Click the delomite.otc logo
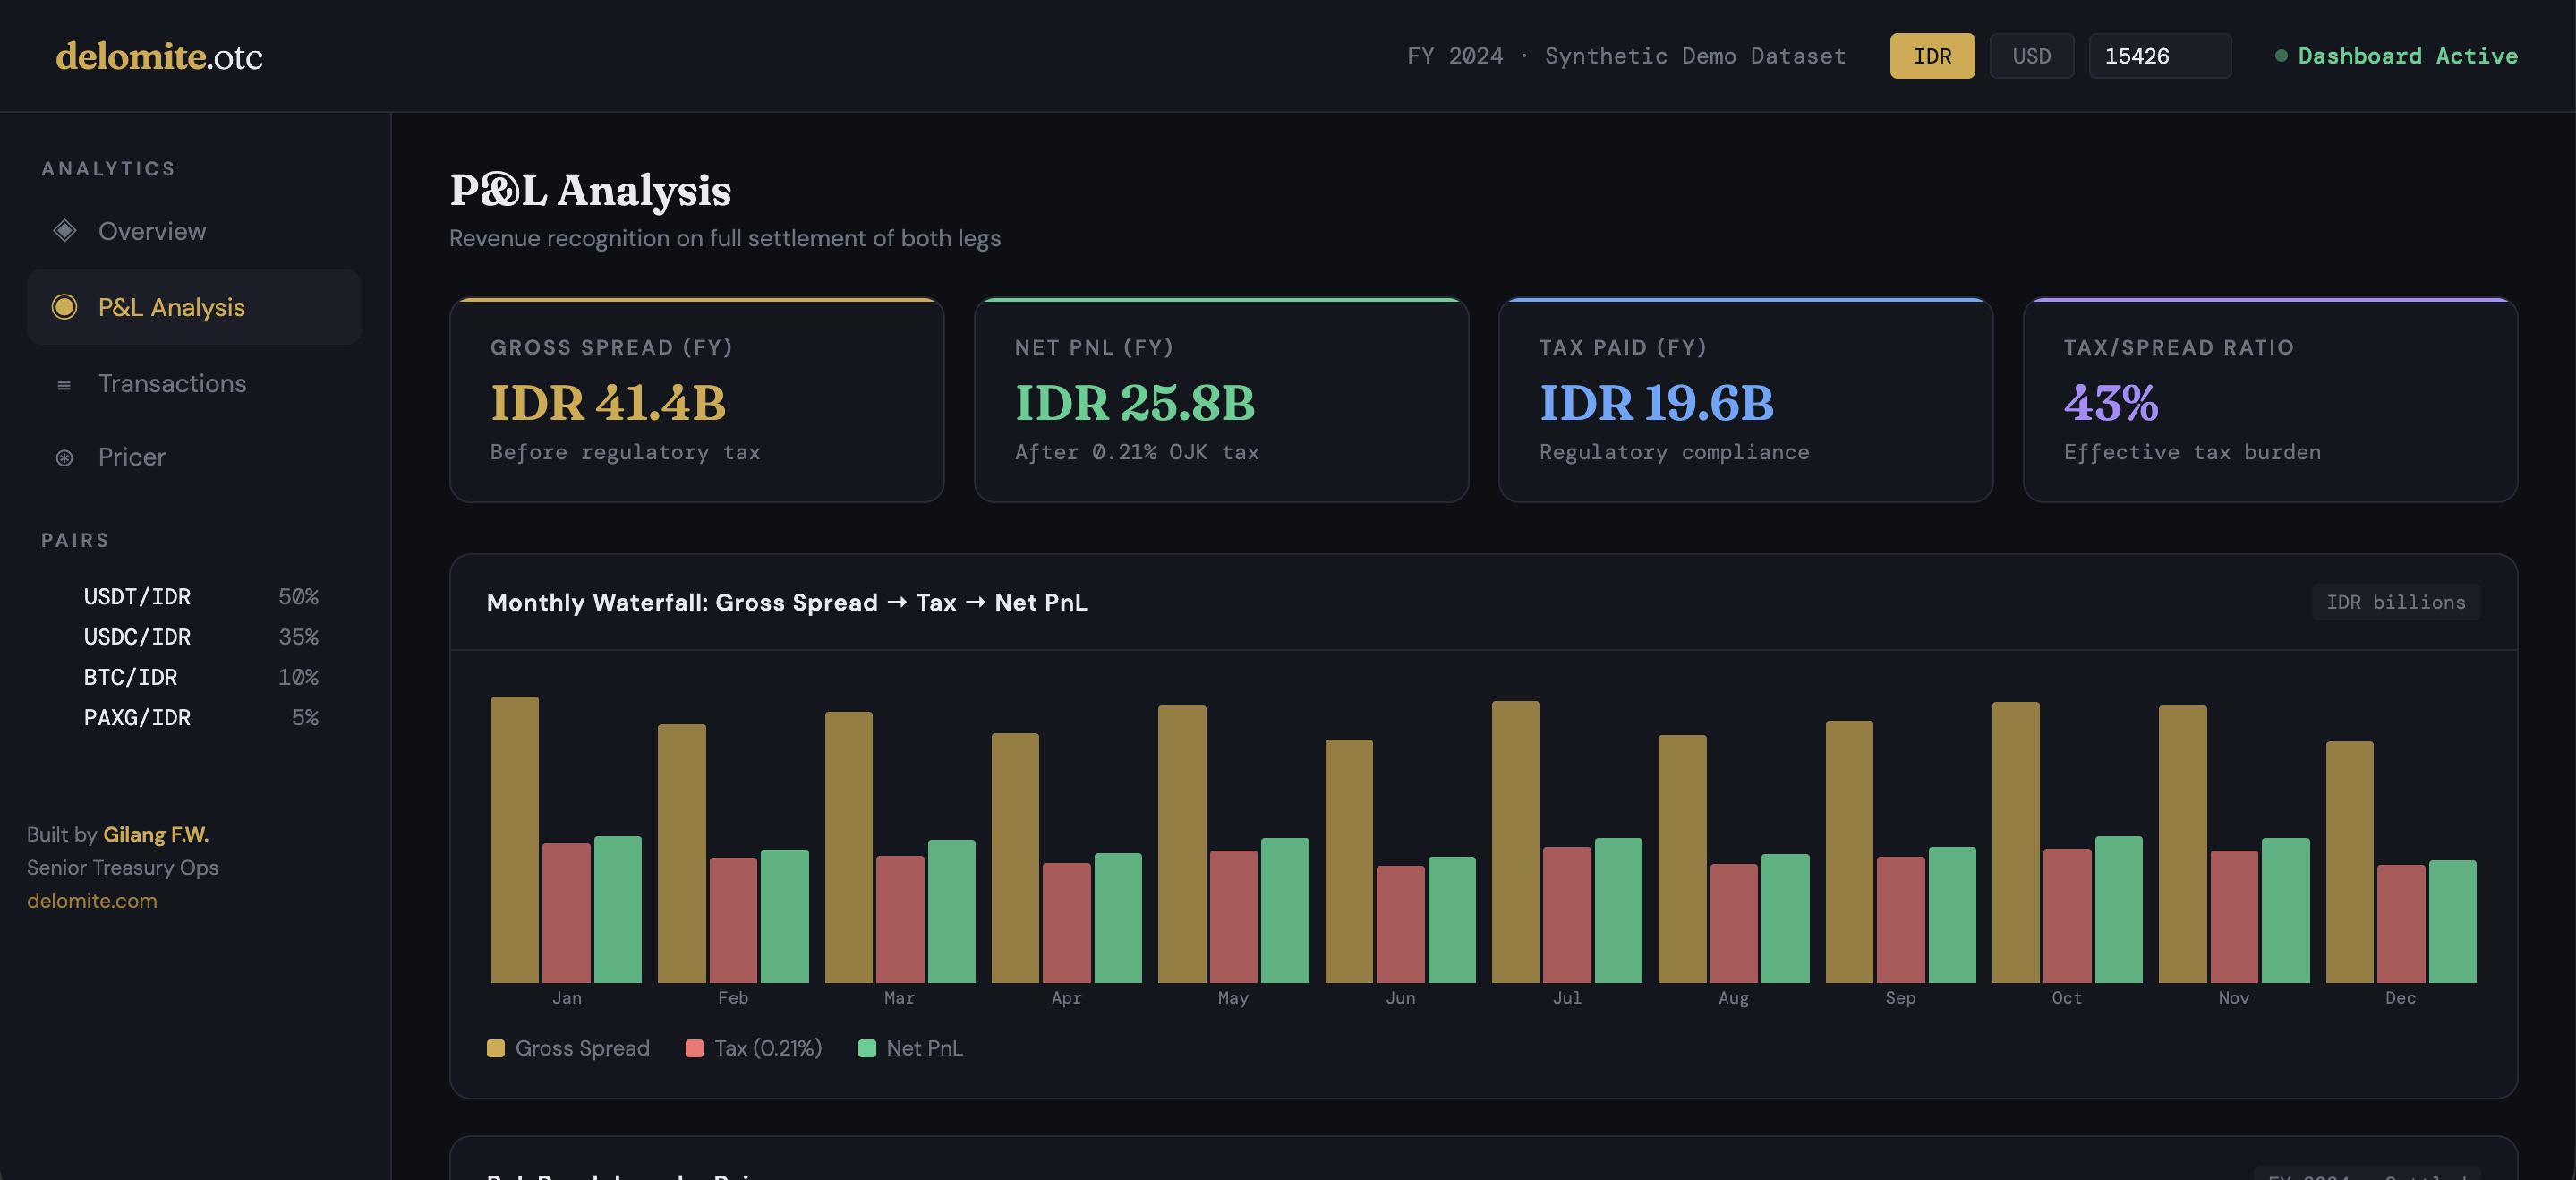This screenshot has width=2576, height=1180. click(x=160, y=56)
